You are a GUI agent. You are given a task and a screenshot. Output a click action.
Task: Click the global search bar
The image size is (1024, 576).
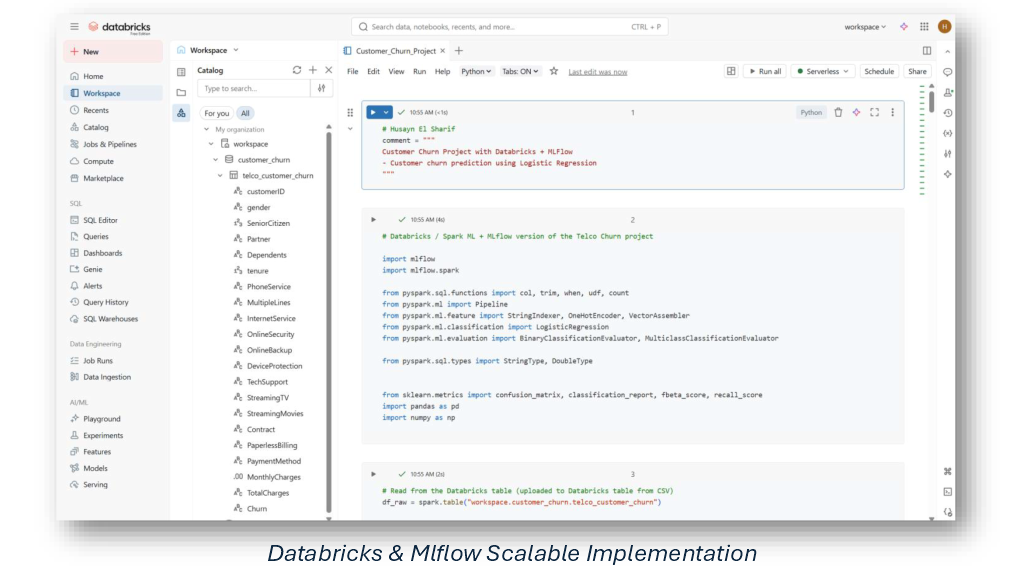coord(500,26)
